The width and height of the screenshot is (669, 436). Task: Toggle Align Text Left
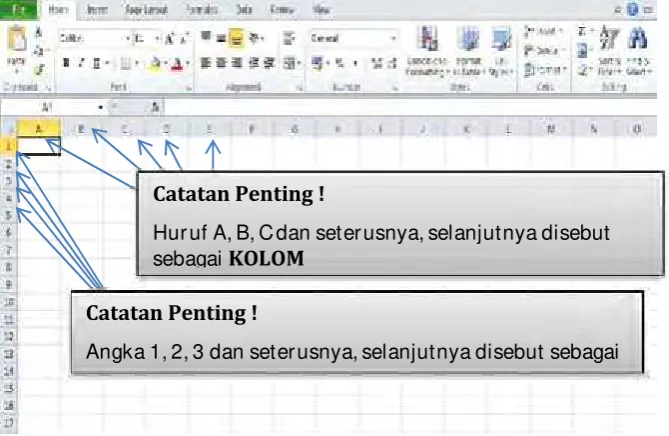(206, 63)
